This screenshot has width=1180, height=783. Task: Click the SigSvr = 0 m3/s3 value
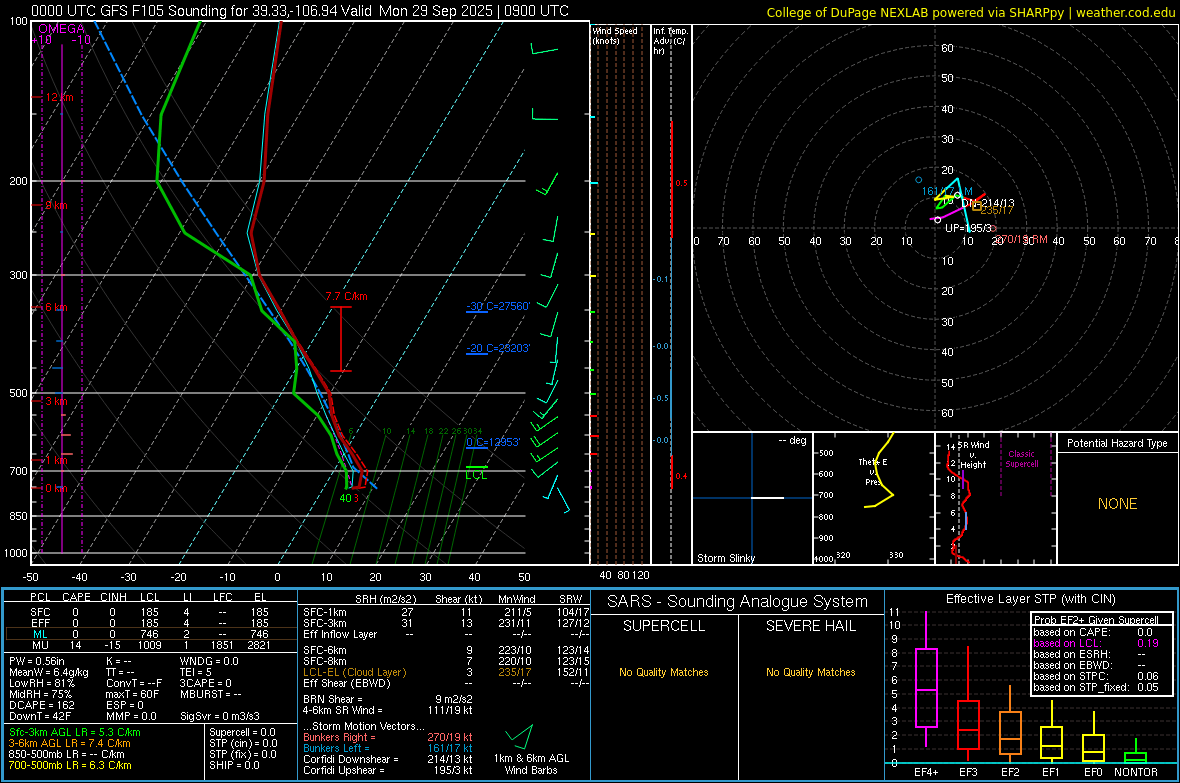coord(220,717)
